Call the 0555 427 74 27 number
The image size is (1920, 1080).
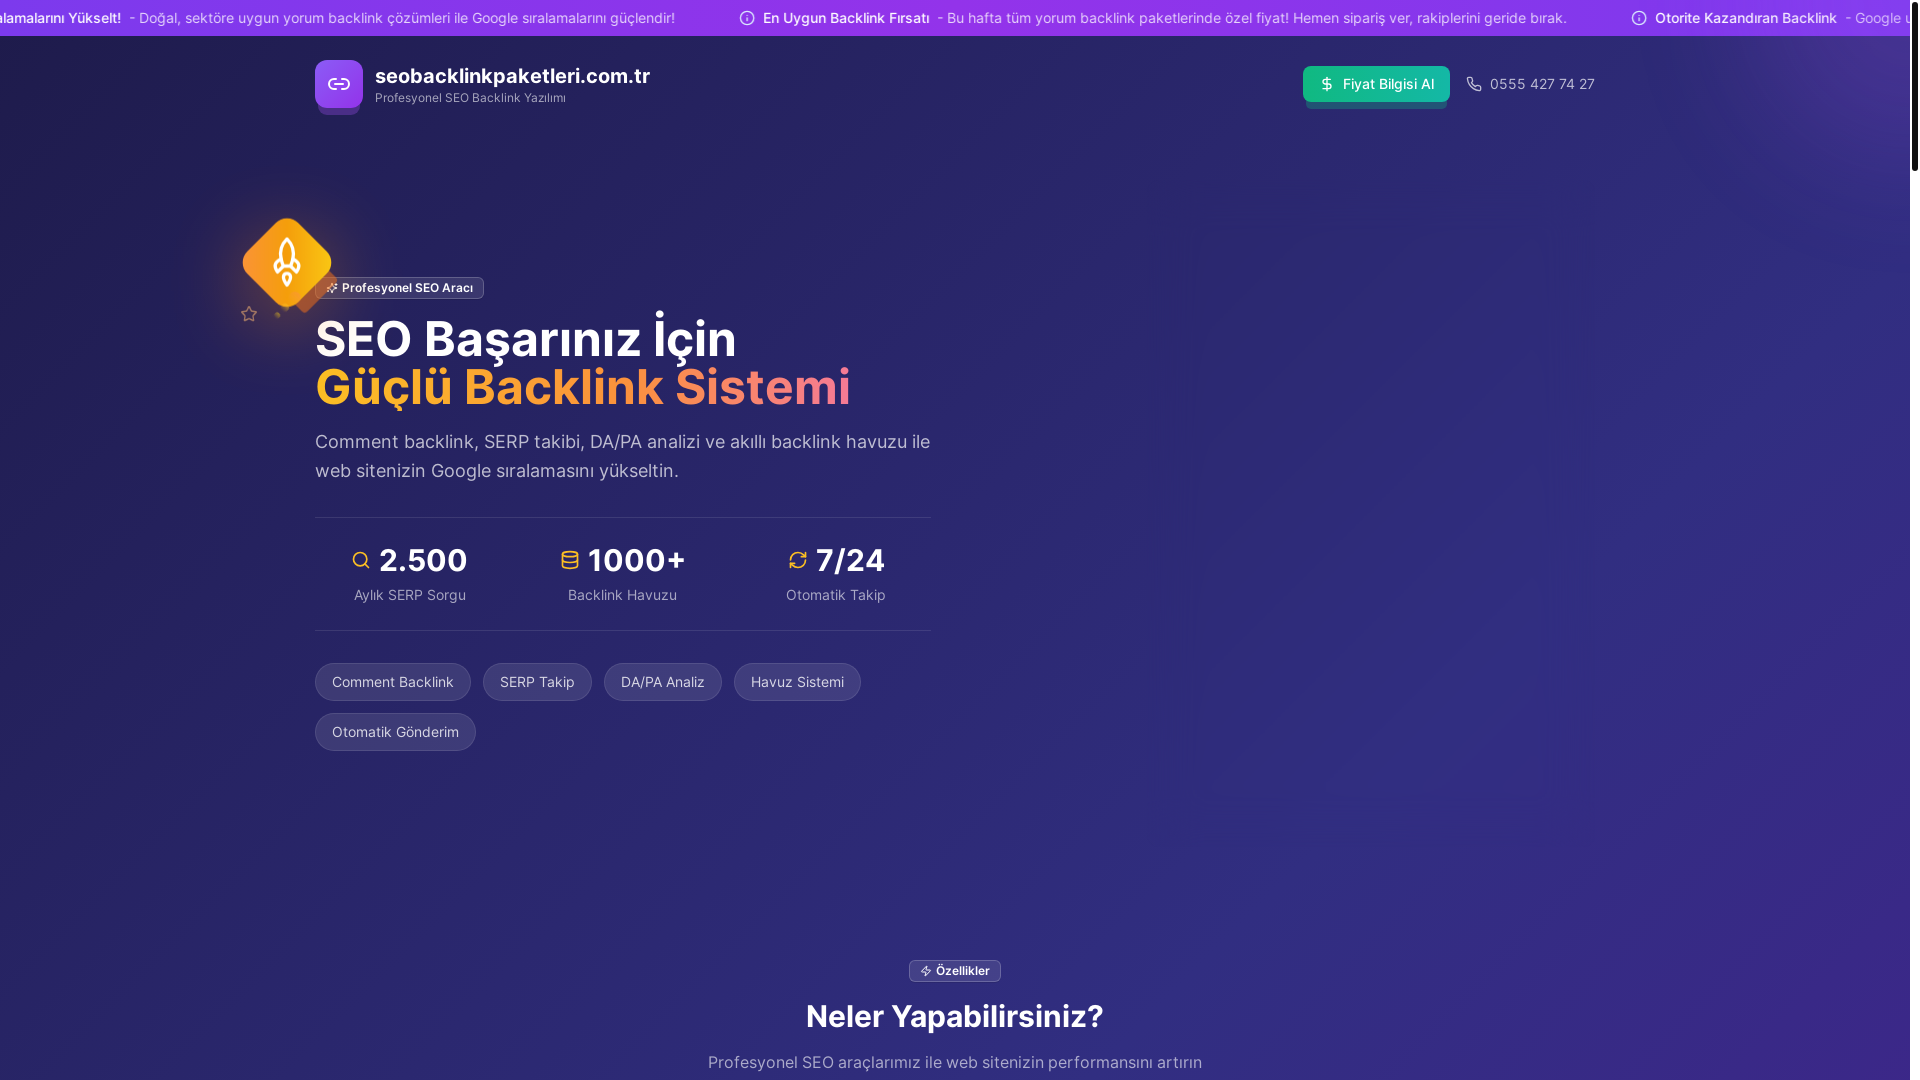1542,84
